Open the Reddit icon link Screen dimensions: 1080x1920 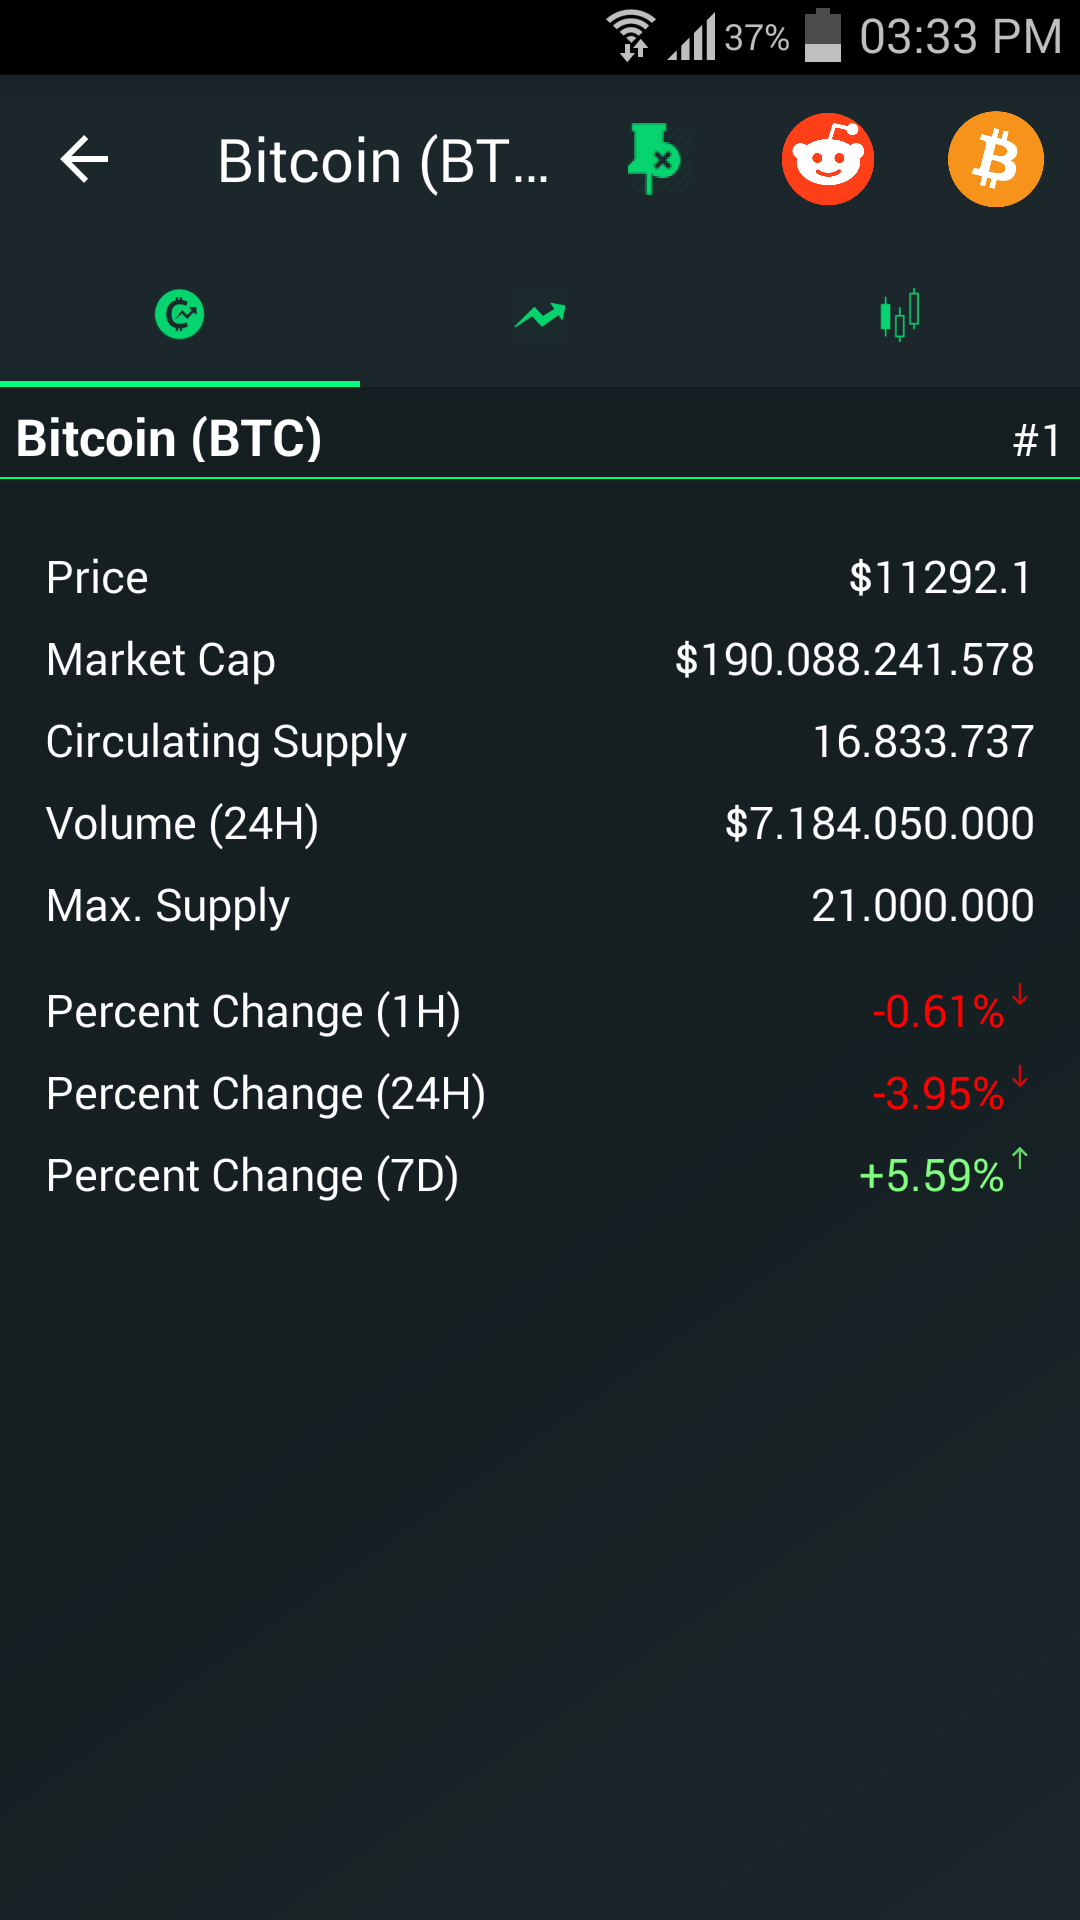pyautogui.click(x=828, y=159)
